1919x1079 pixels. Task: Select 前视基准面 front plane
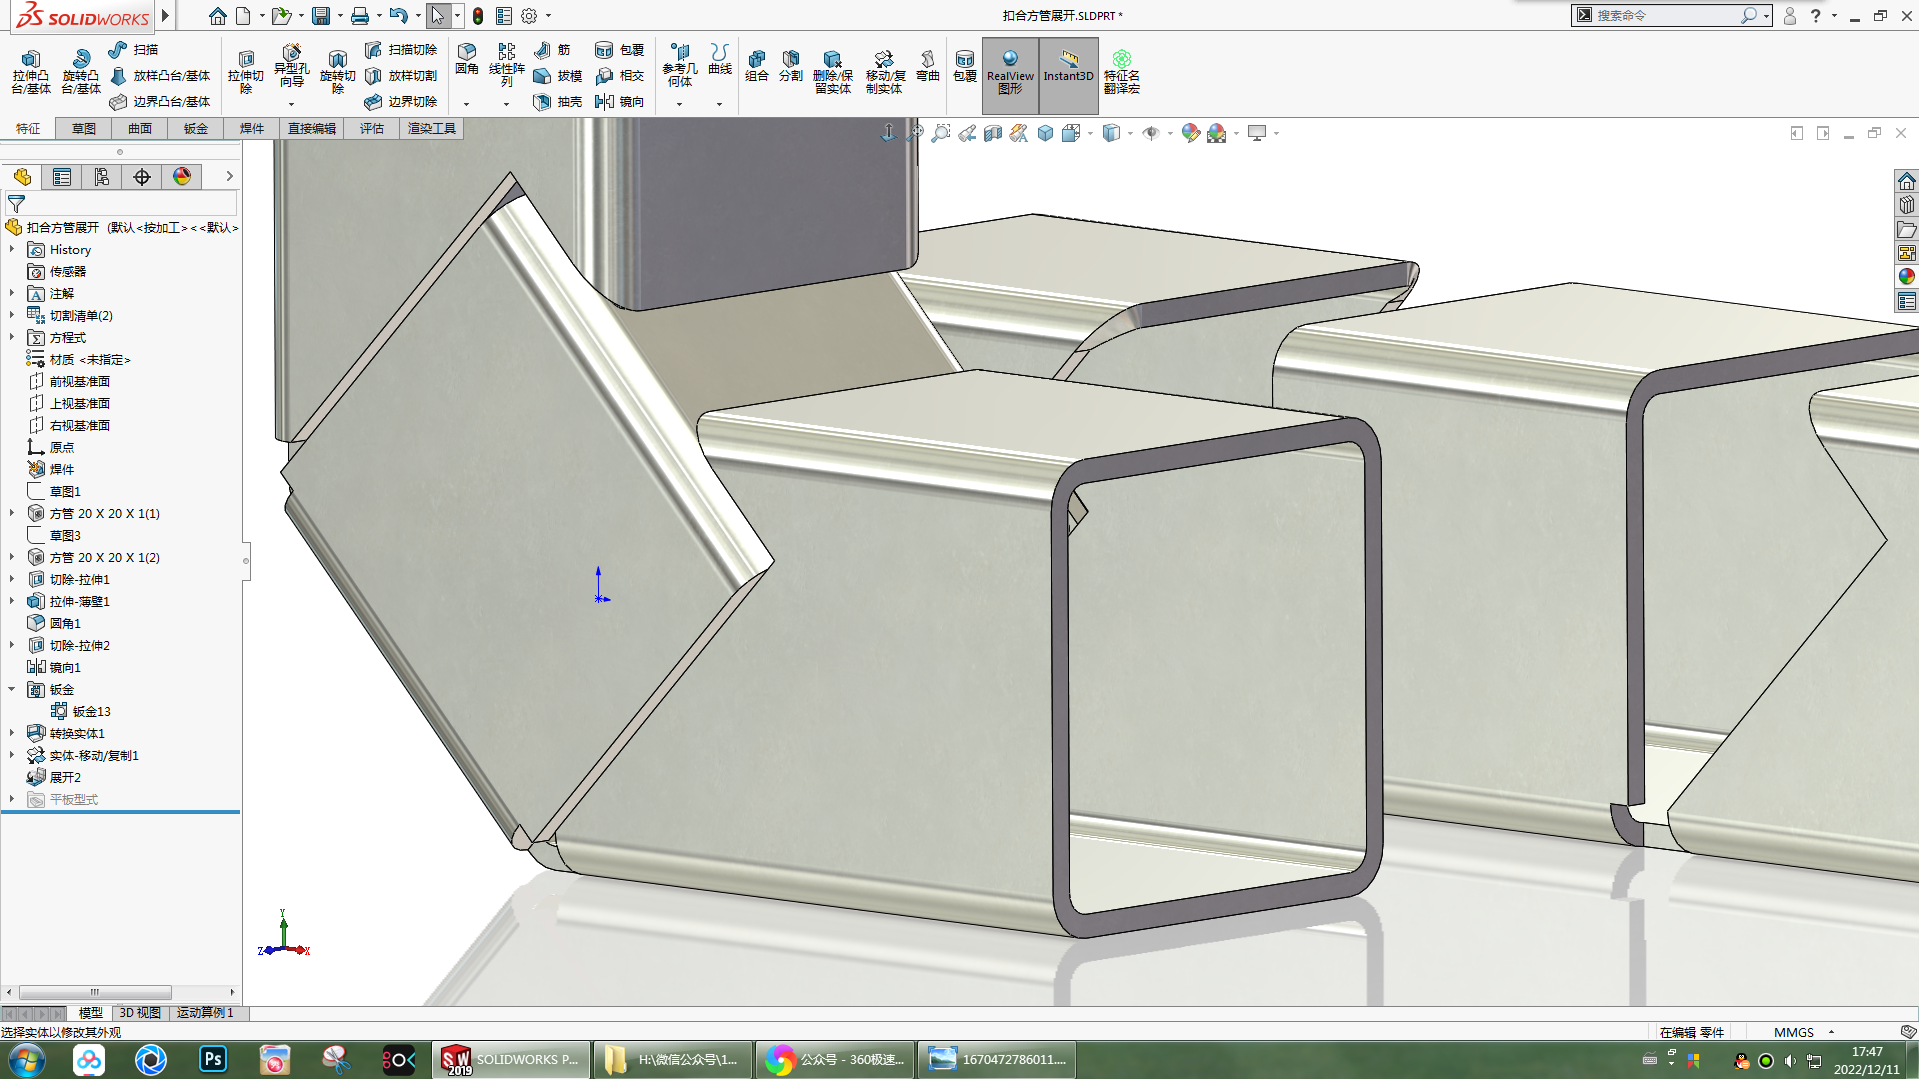coord(79,381)
